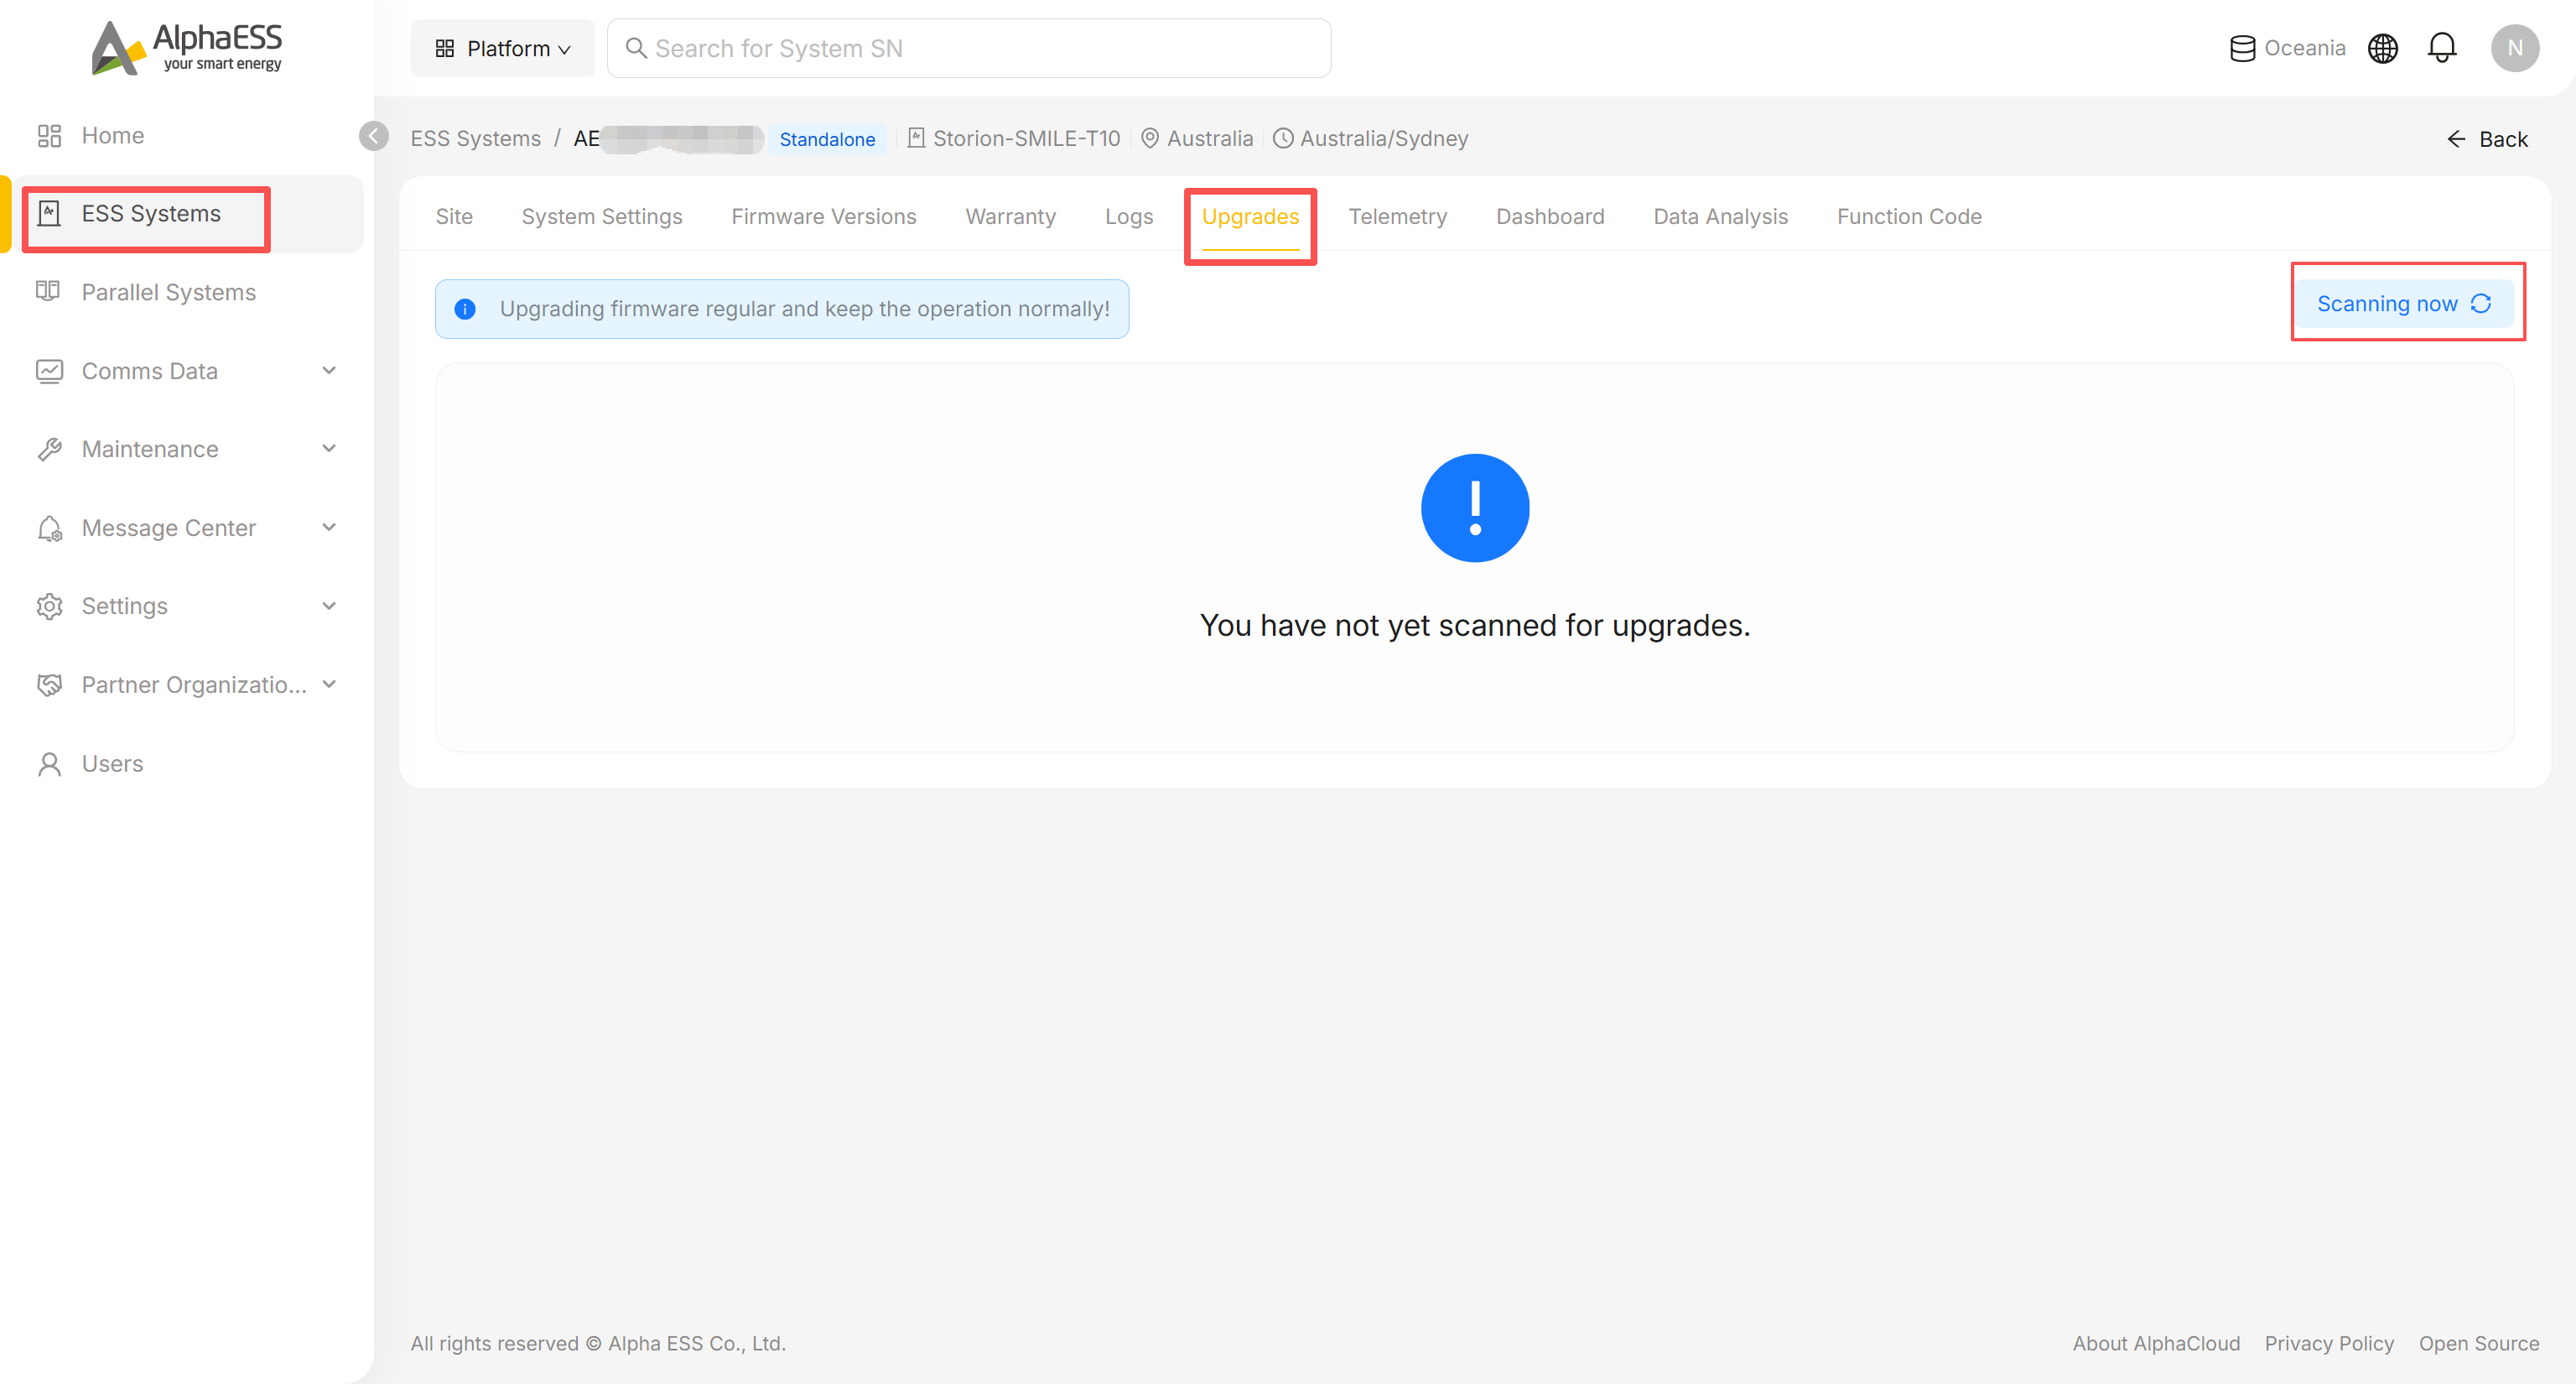Expand the Comms Data menu
This screenshot has height=1384, width=2576.
tap(186, 371)
